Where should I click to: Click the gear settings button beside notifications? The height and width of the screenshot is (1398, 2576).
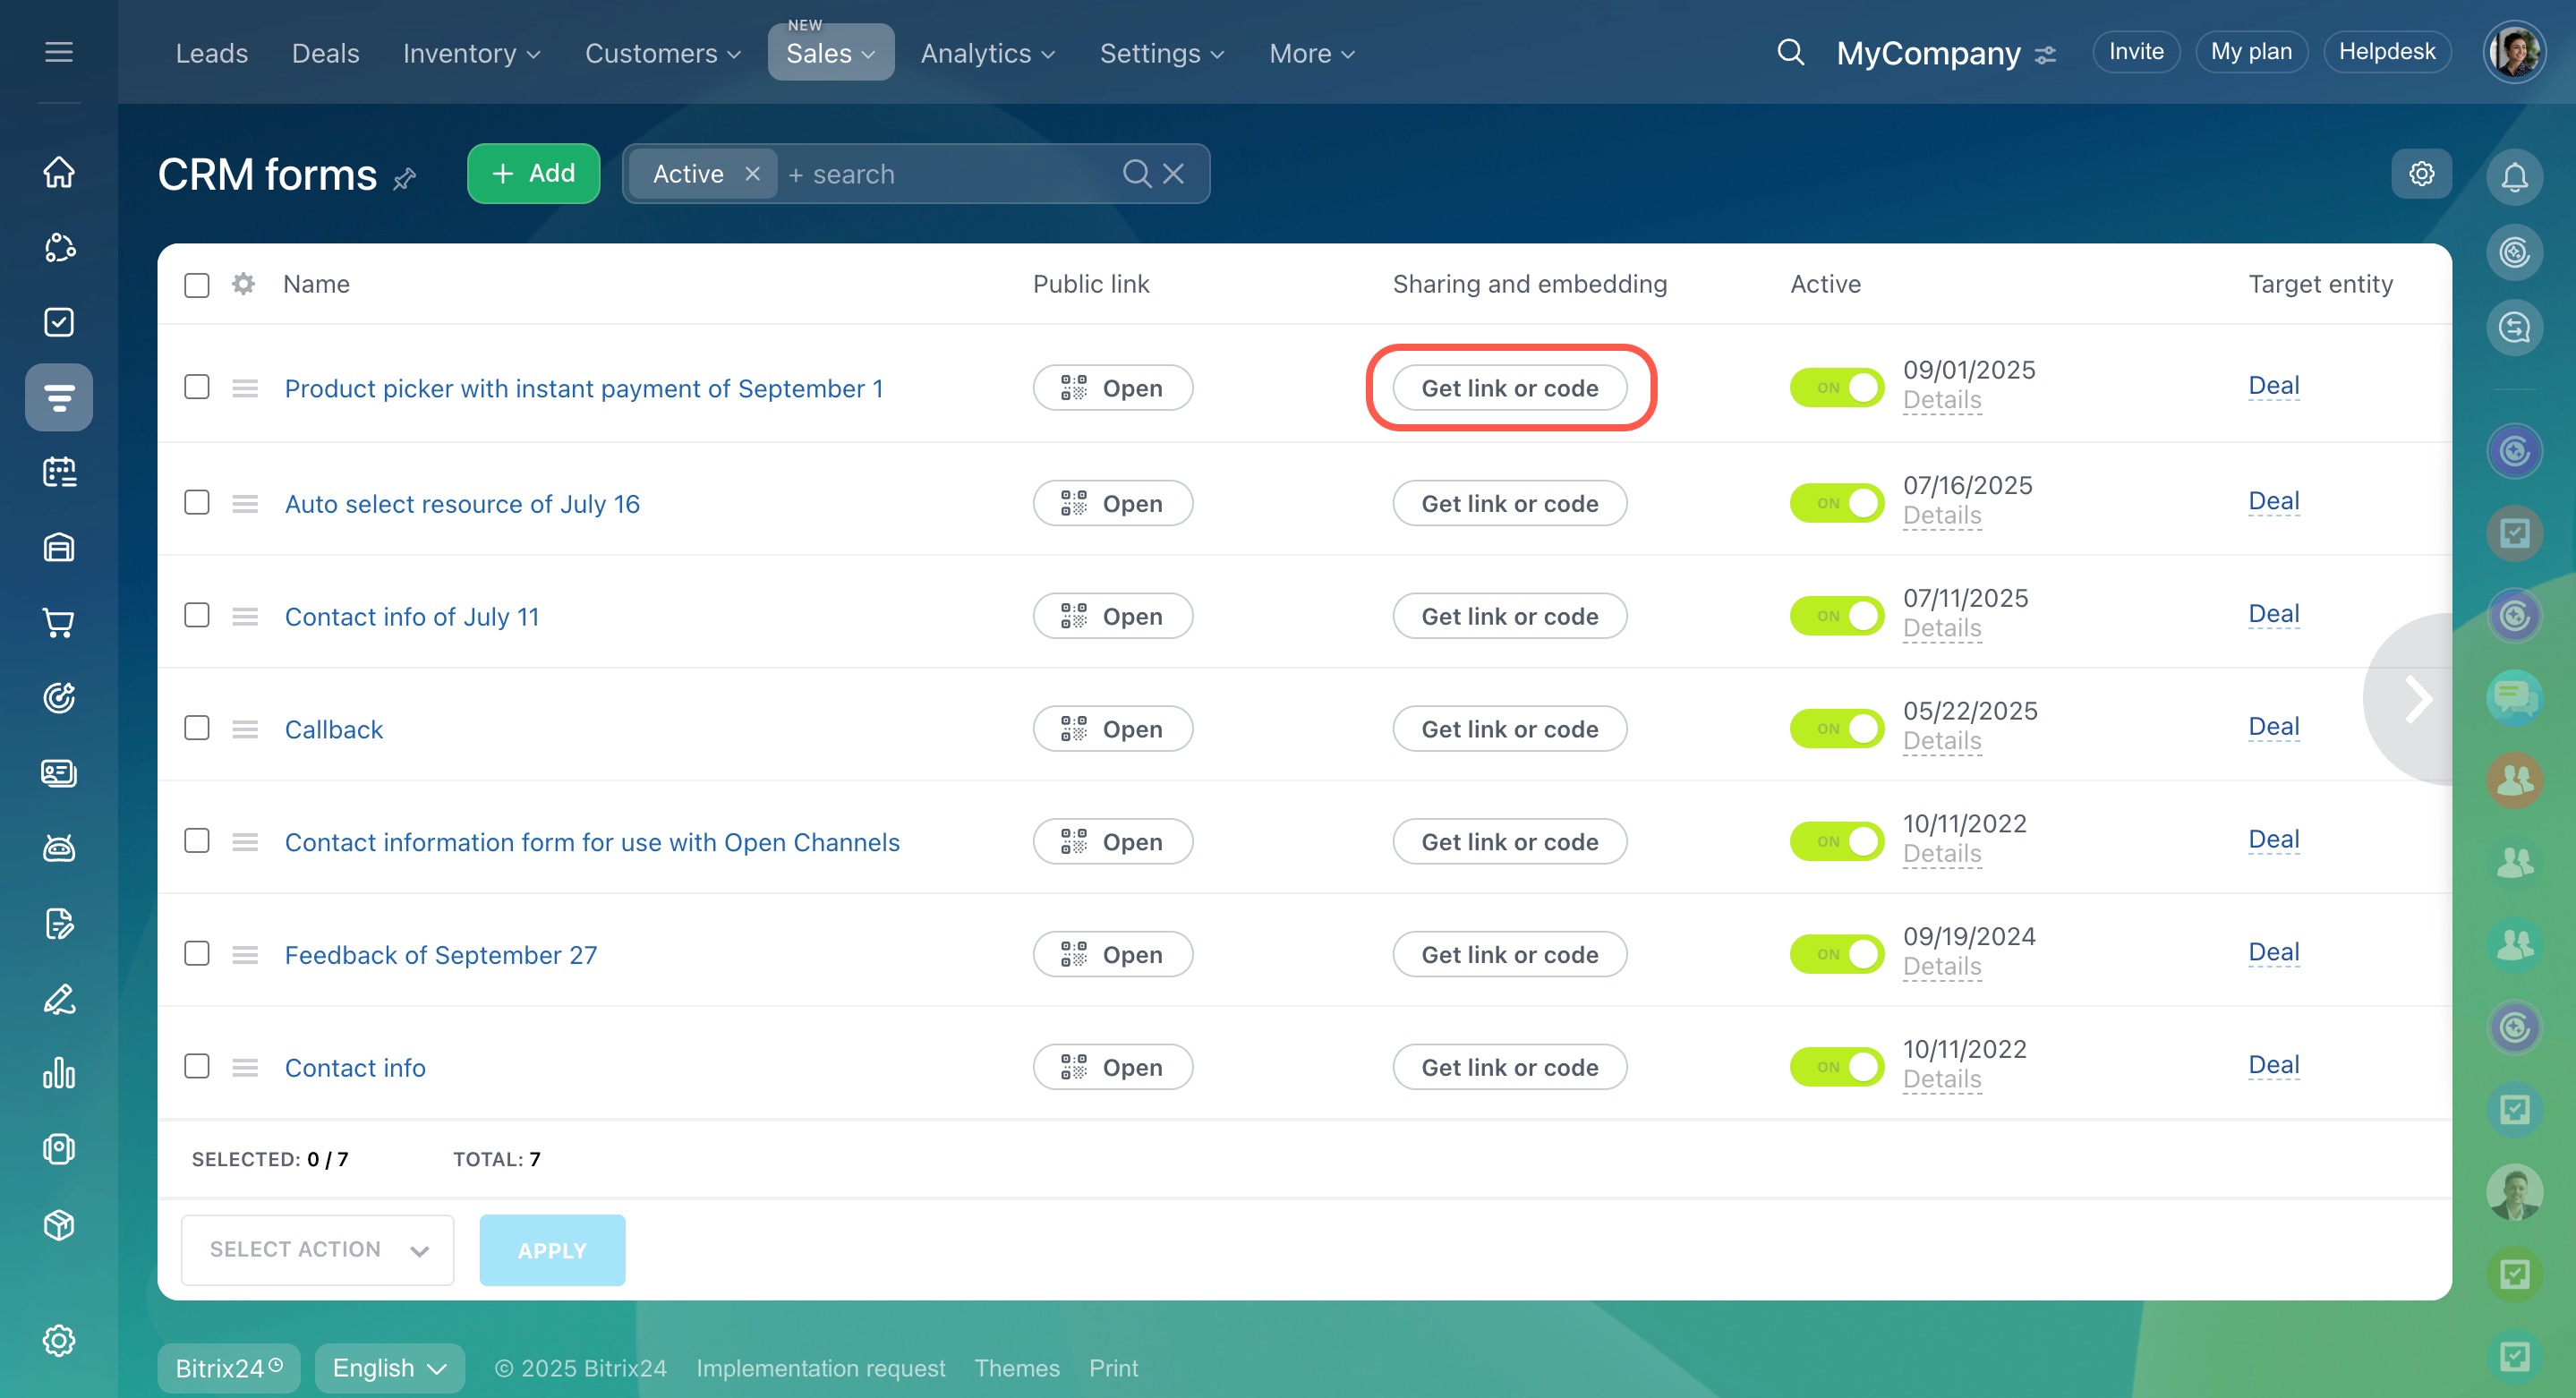(2421, 174)
